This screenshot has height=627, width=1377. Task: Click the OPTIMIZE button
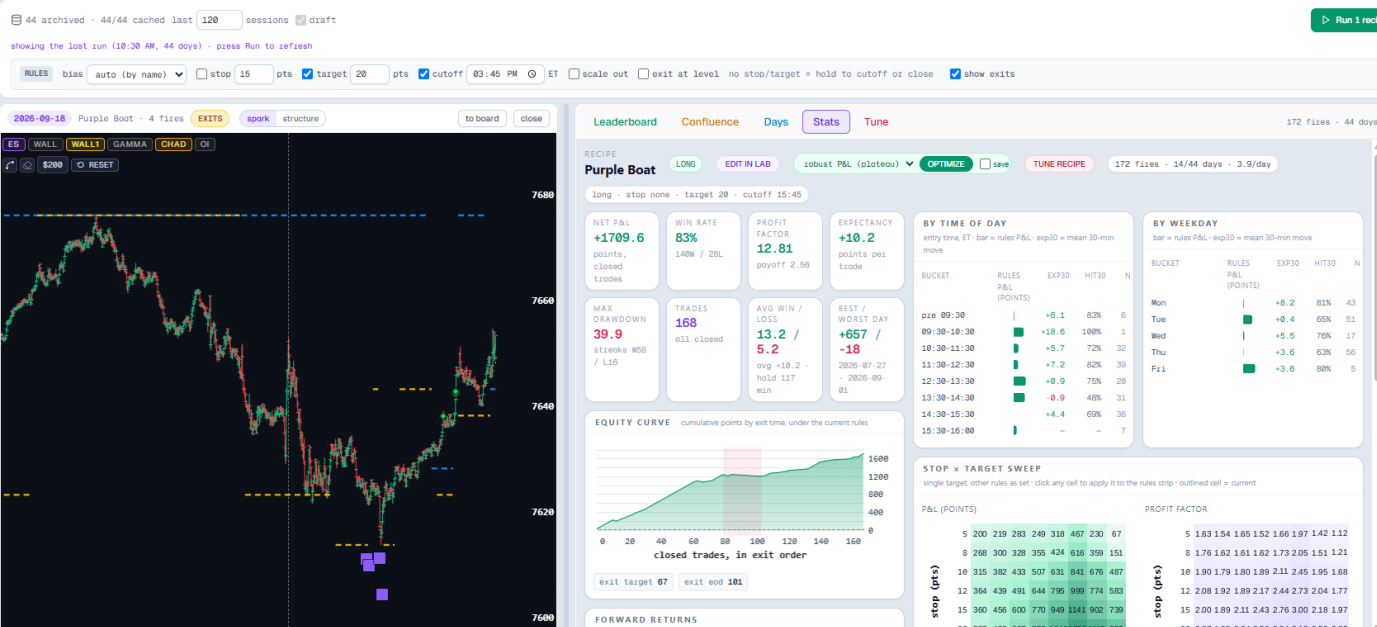[x=946, y=164]
